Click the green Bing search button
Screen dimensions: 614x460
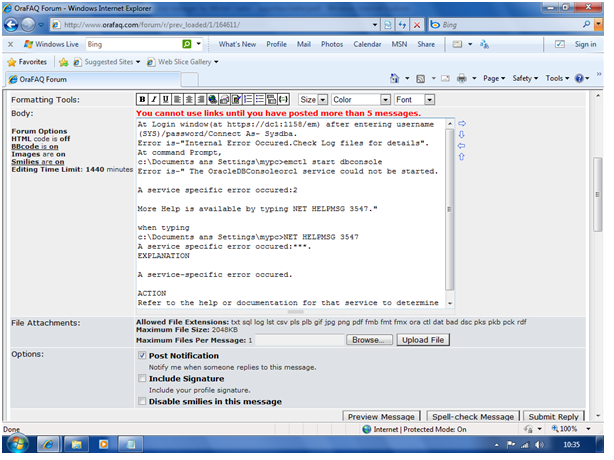pos(188,45)
